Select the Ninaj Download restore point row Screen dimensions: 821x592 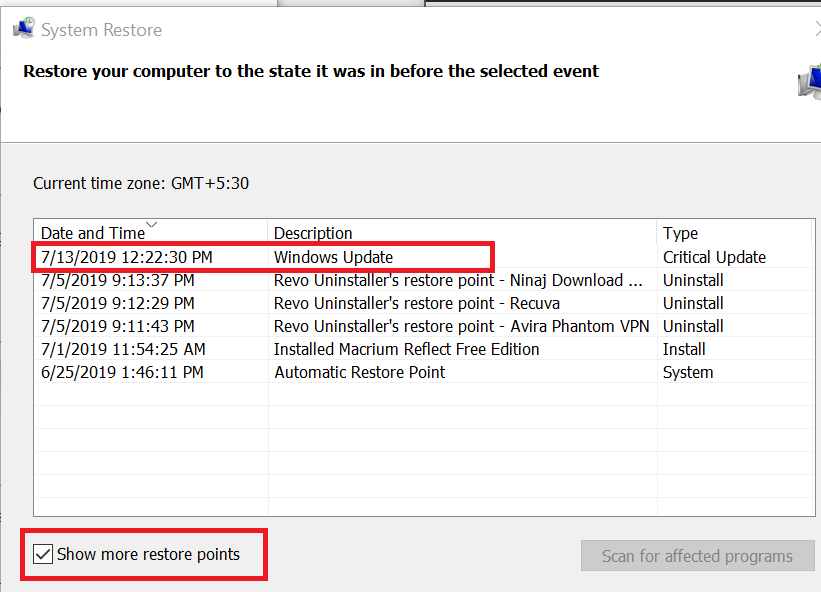click(x=423, y=280)
